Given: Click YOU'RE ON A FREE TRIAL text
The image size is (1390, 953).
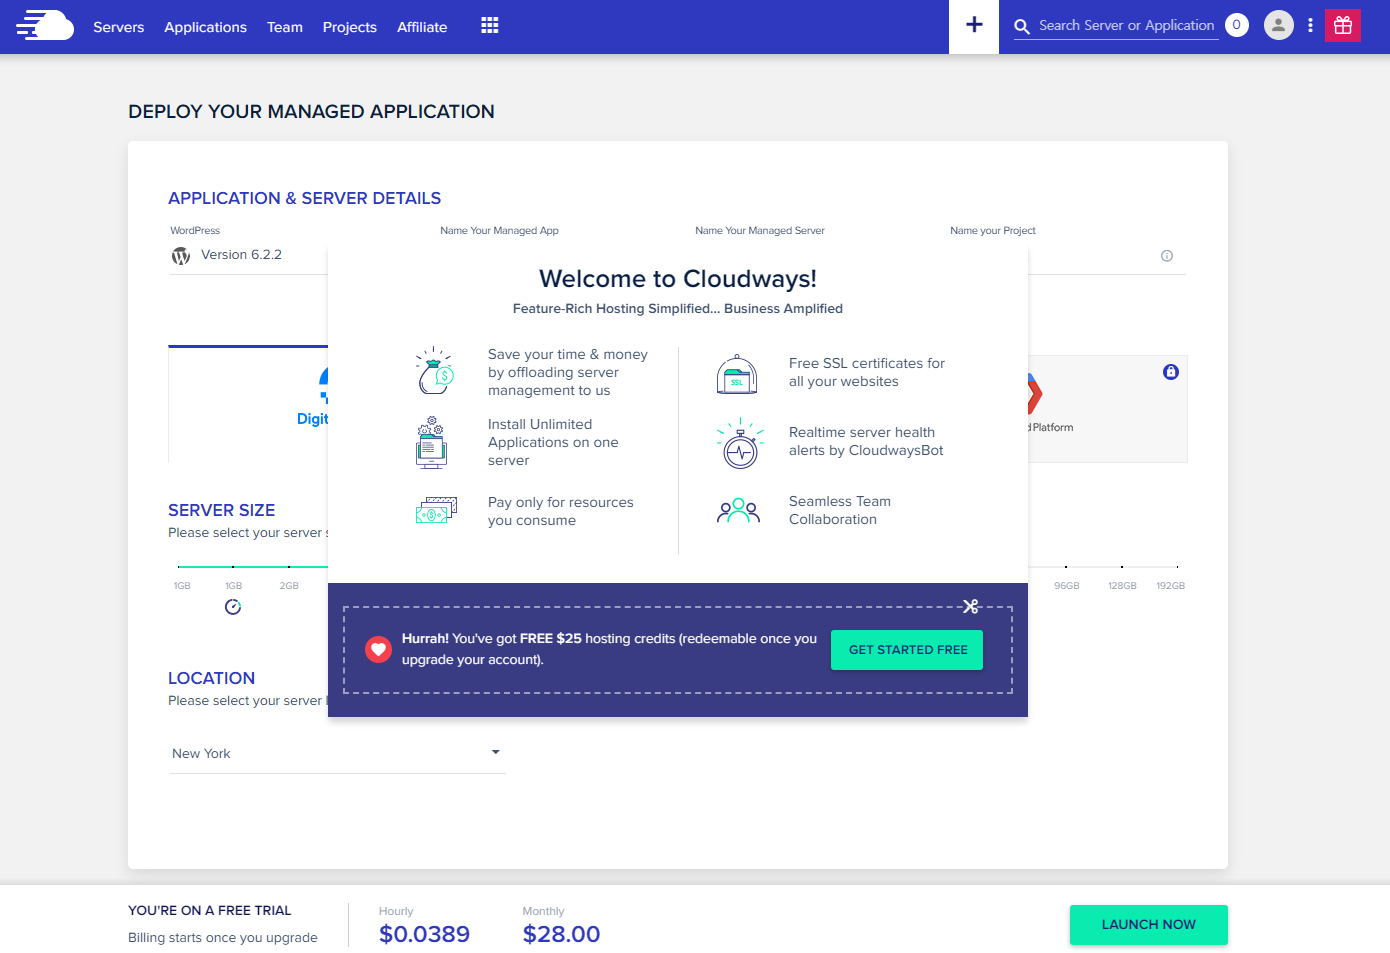Looking at the screenshot, I should pos(210,910).
